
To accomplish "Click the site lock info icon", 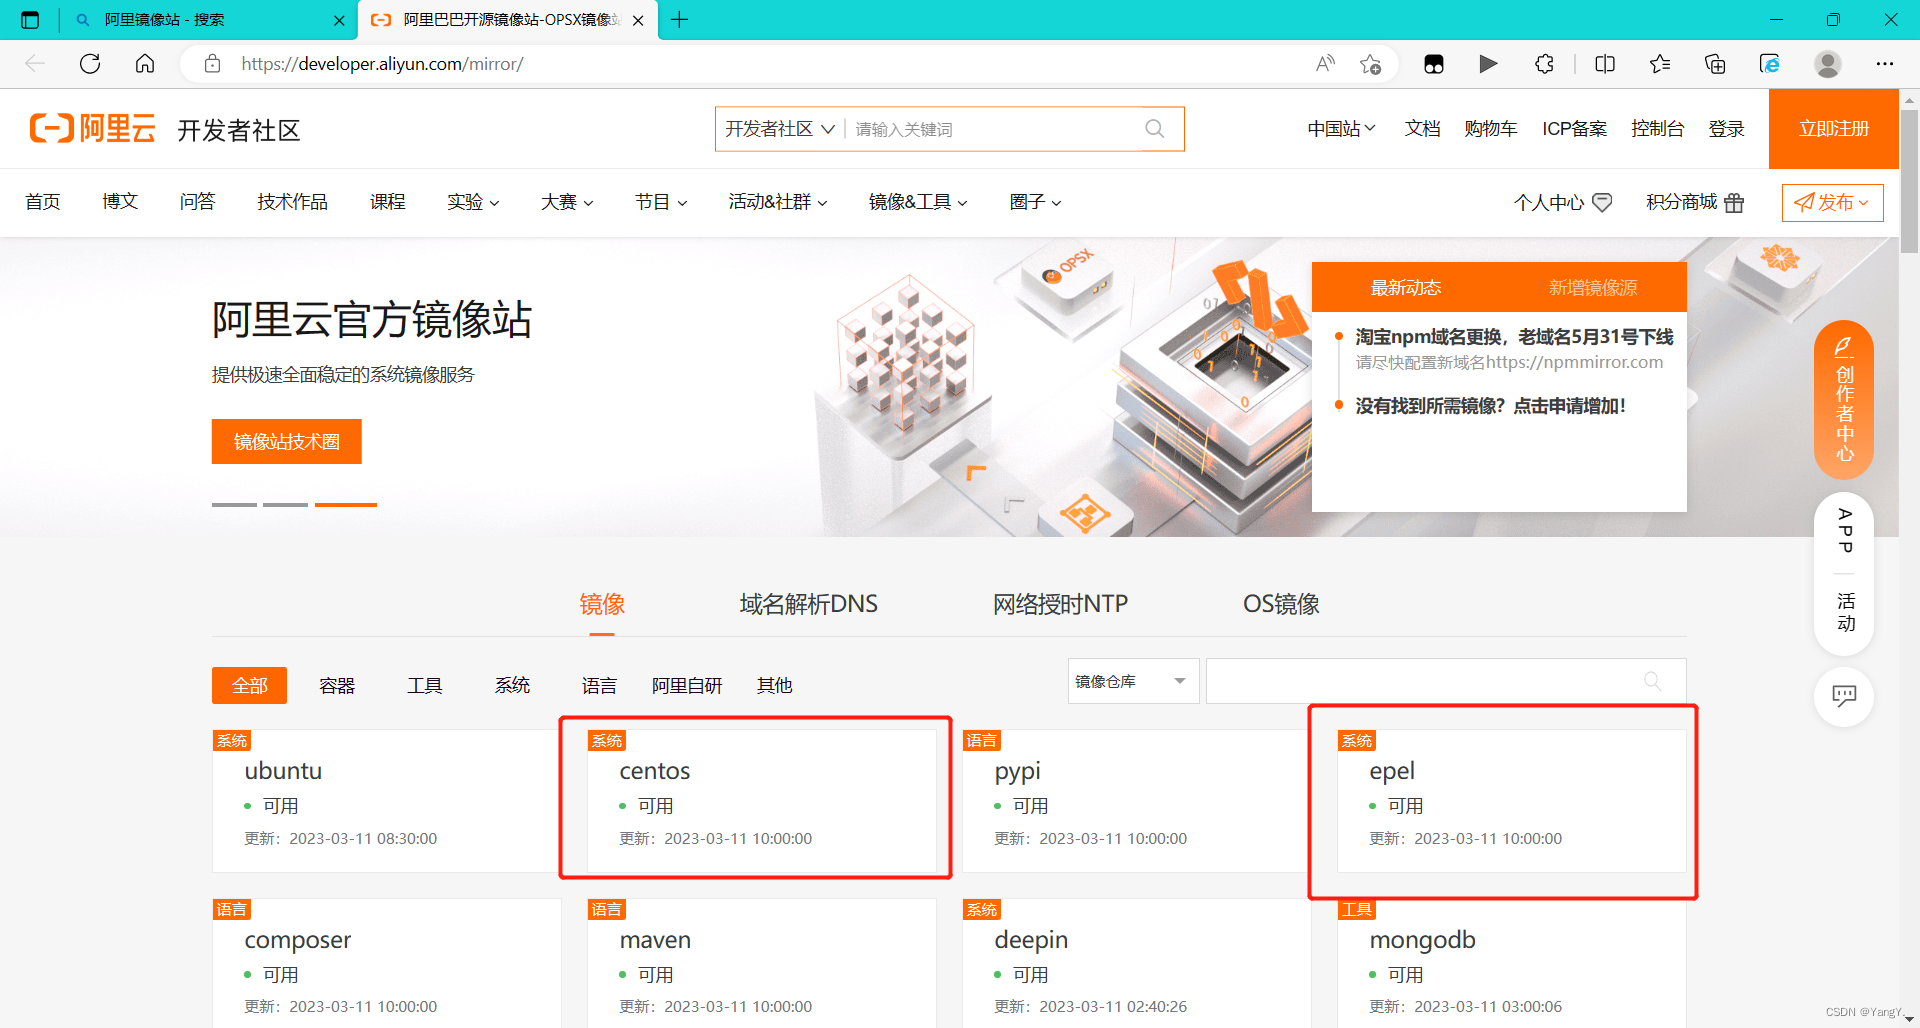I will [212, 64].
